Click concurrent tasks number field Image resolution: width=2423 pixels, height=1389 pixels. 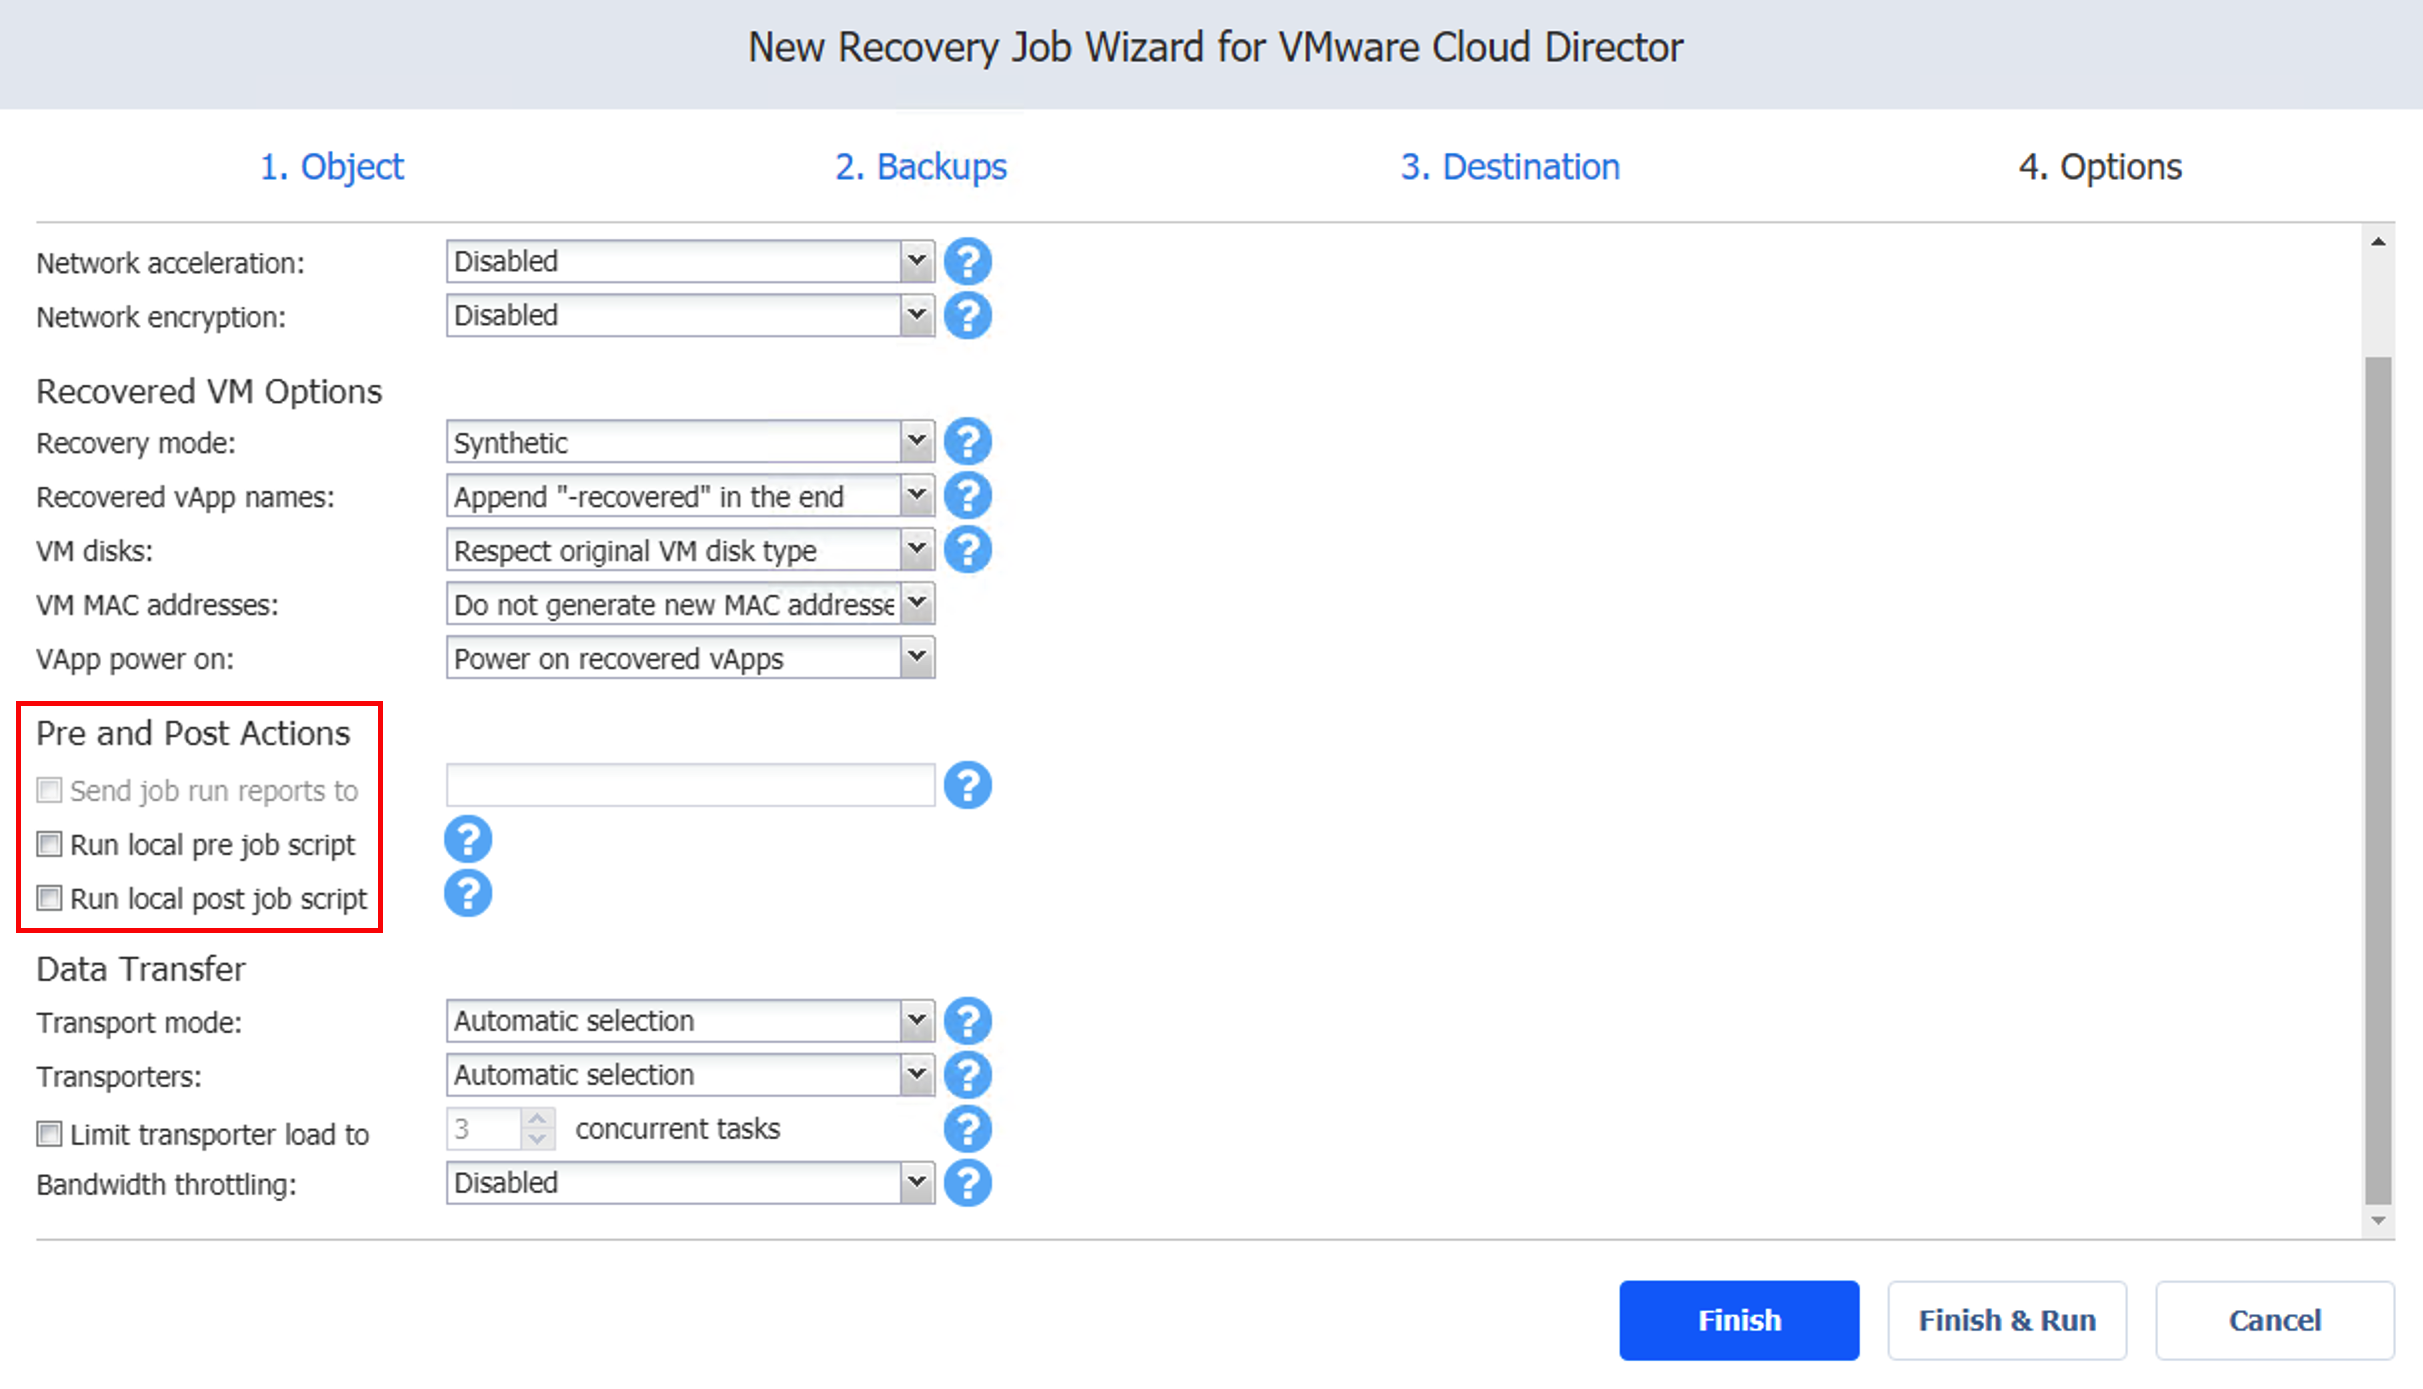(x=483, y=1129)
